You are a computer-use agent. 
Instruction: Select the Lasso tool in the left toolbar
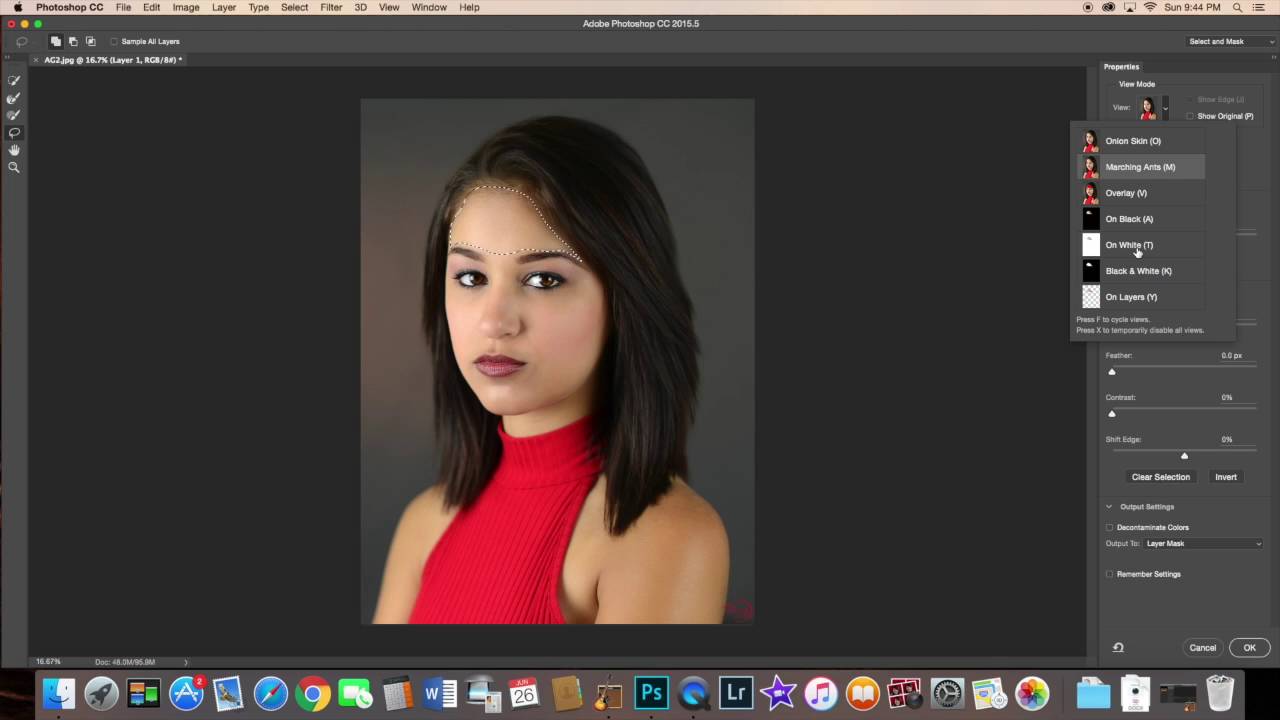click(x=14, y=132)
